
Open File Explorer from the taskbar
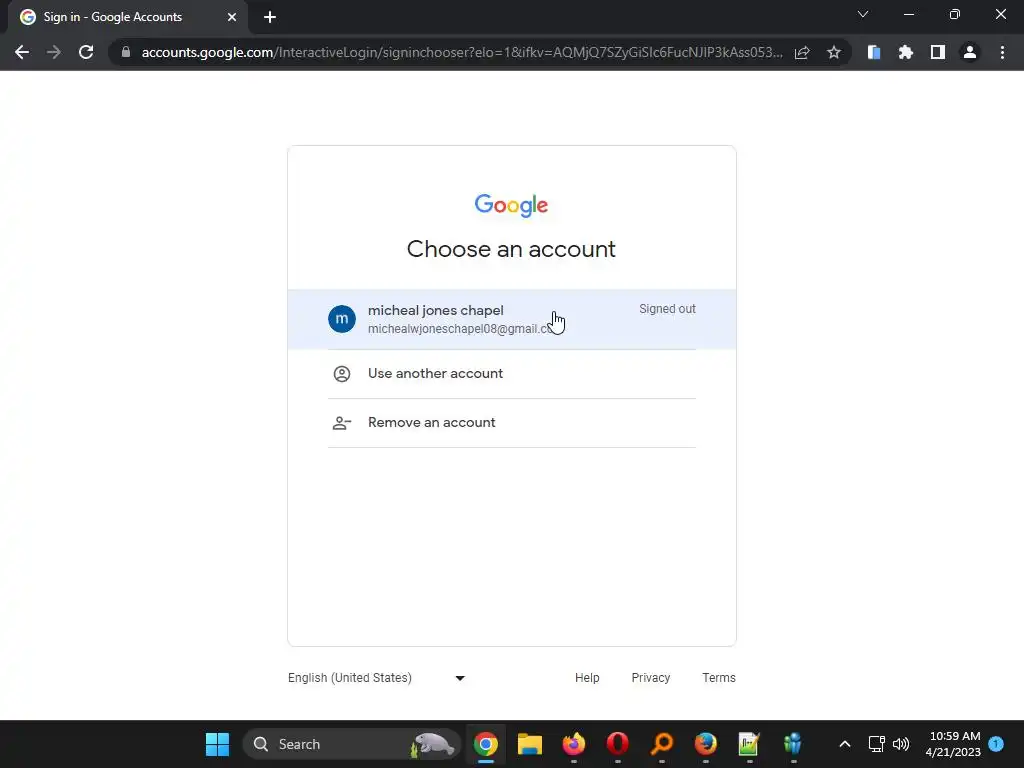530,744
